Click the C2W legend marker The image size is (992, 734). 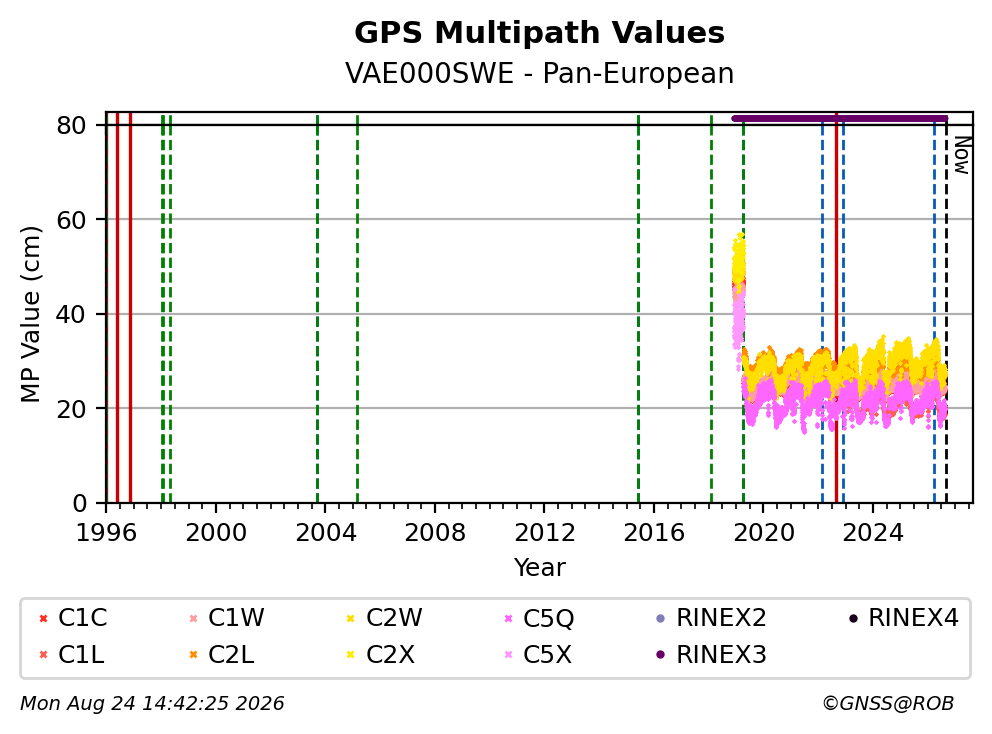pyautogui.click(x=350, y=618)
